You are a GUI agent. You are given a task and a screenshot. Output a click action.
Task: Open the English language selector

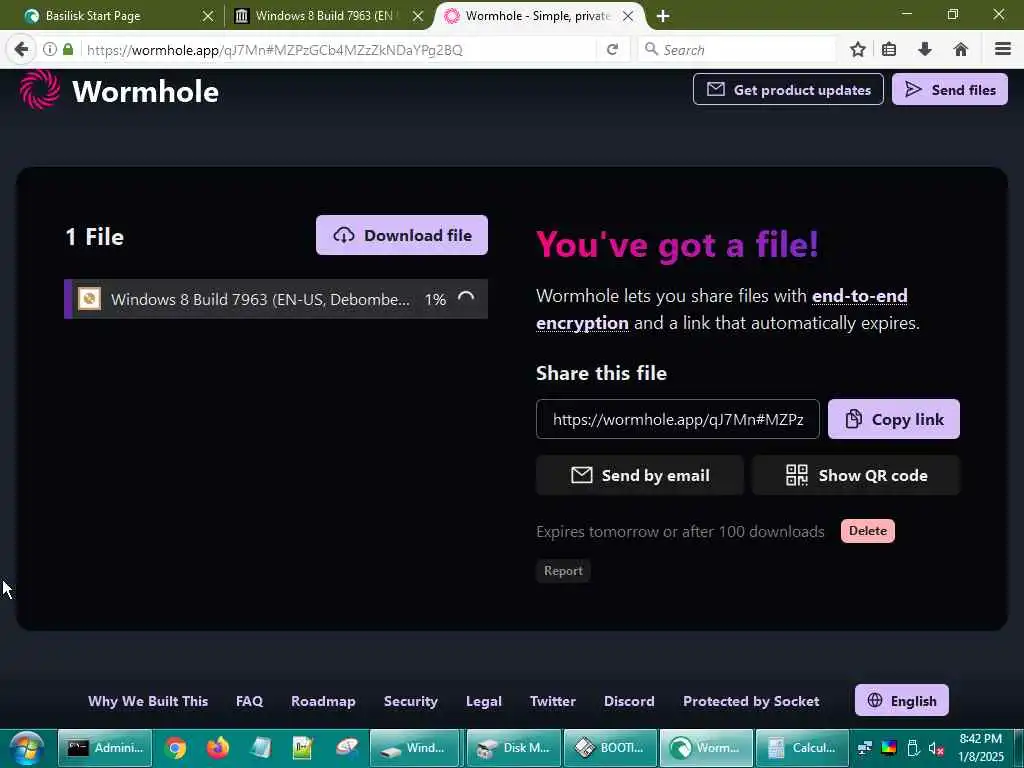pyautogui.click(x=901, y=701)
